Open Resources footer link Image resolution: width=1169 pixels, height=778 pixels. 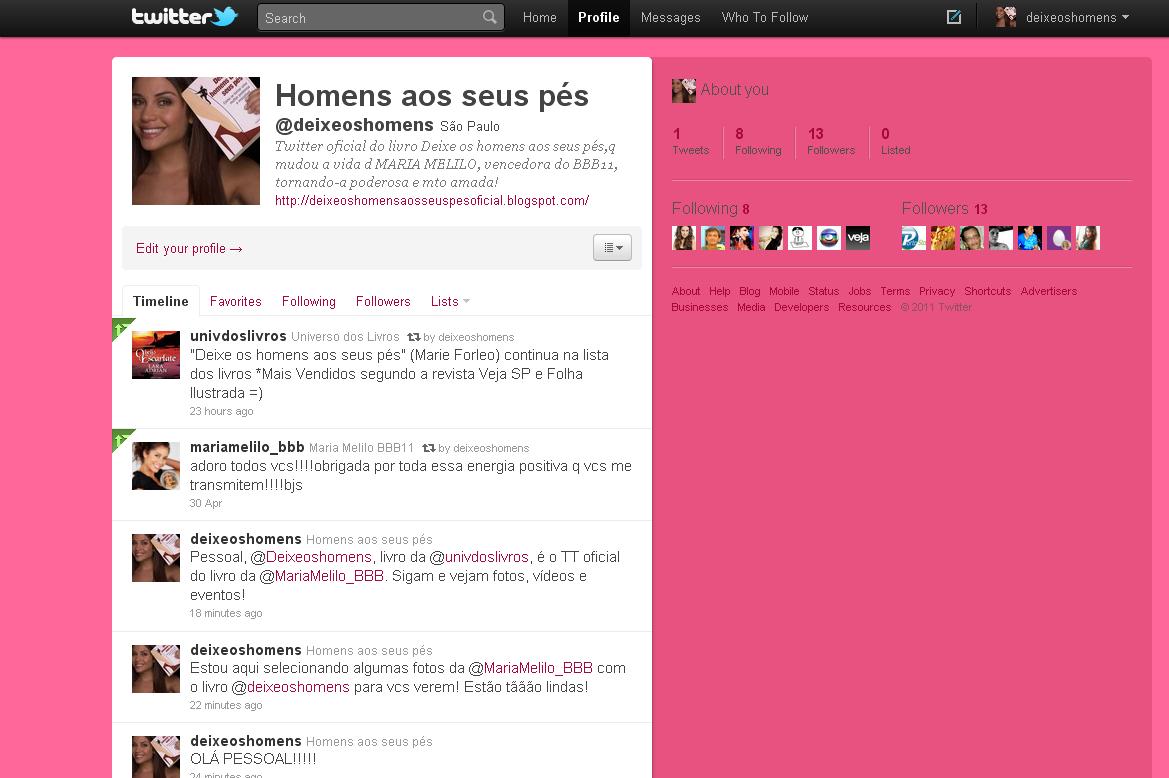coord(865,307)
